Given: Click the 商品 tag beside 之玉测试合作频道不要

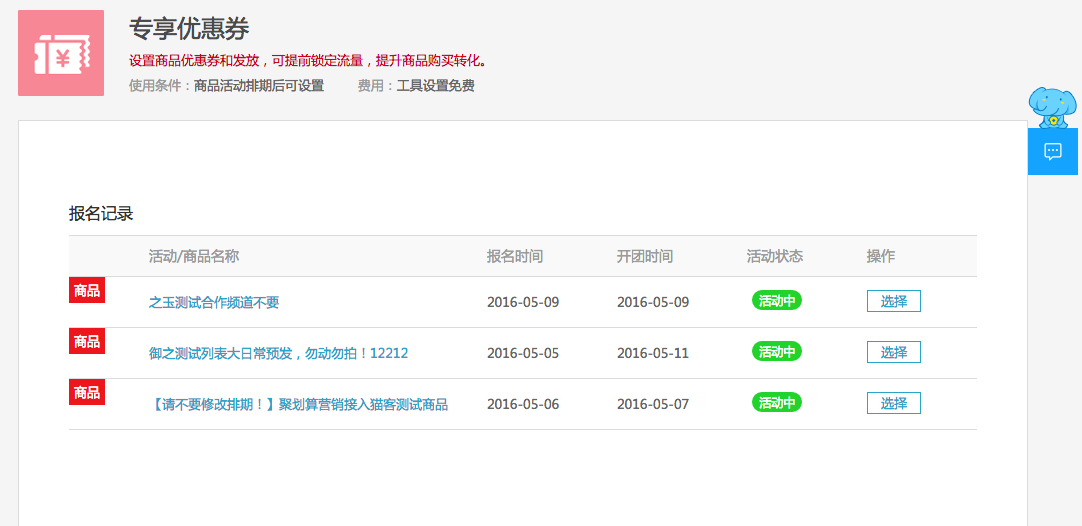Looking at the screenshot, I should tap(87, 290).
